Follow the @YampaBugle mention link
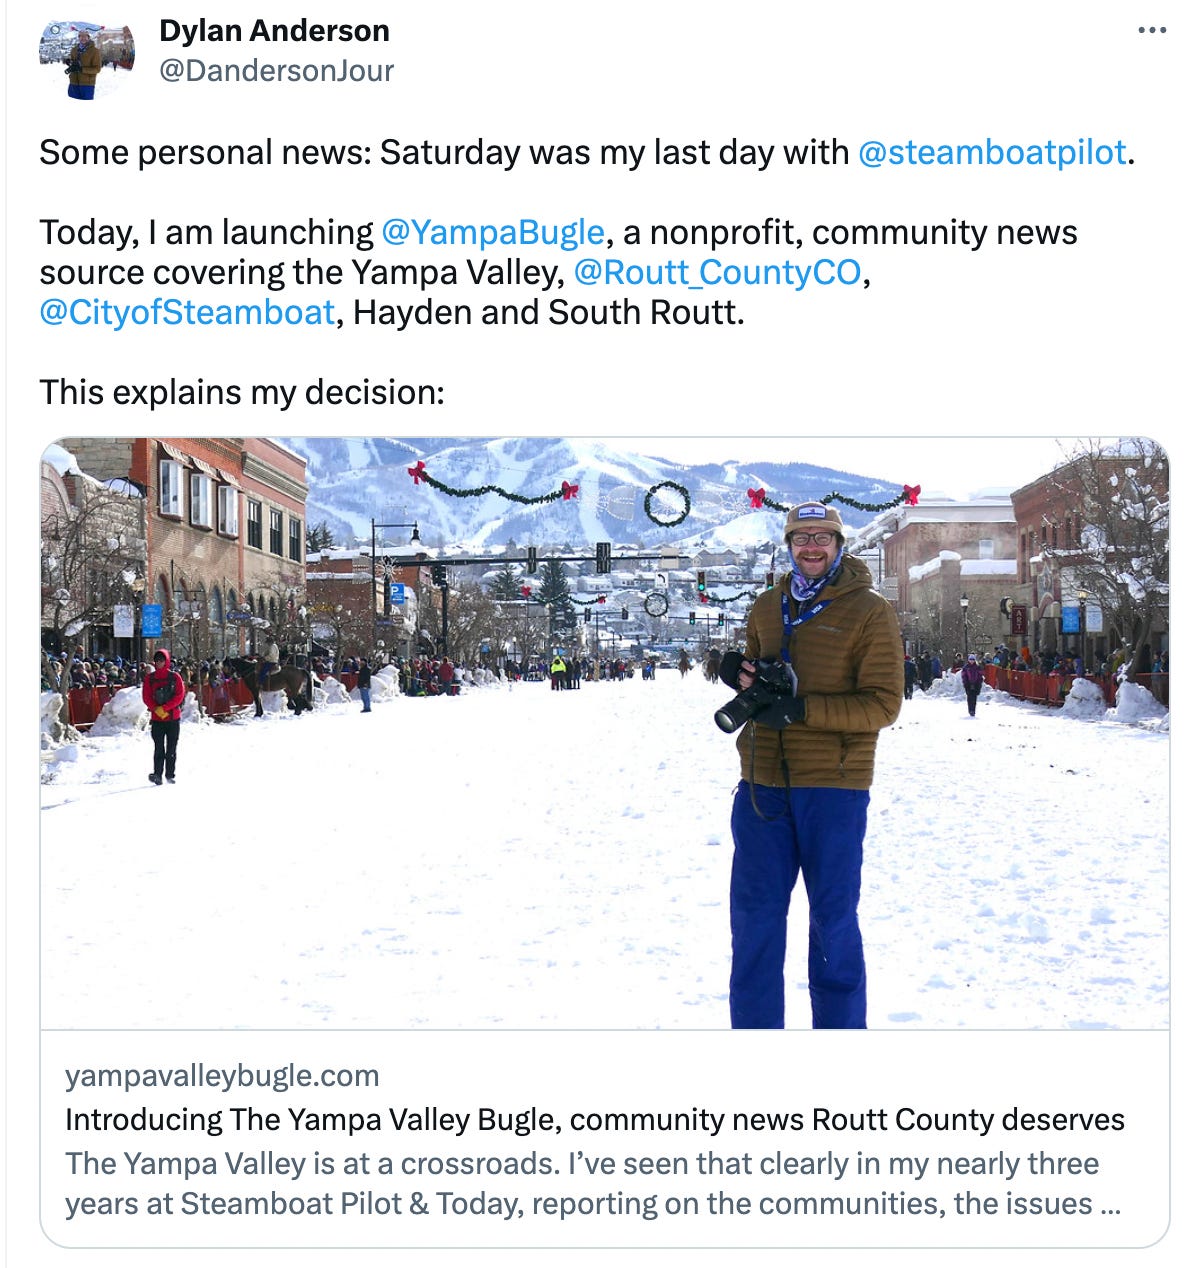This screenshot has height=1268, width=1188. [x=493, y=232]
